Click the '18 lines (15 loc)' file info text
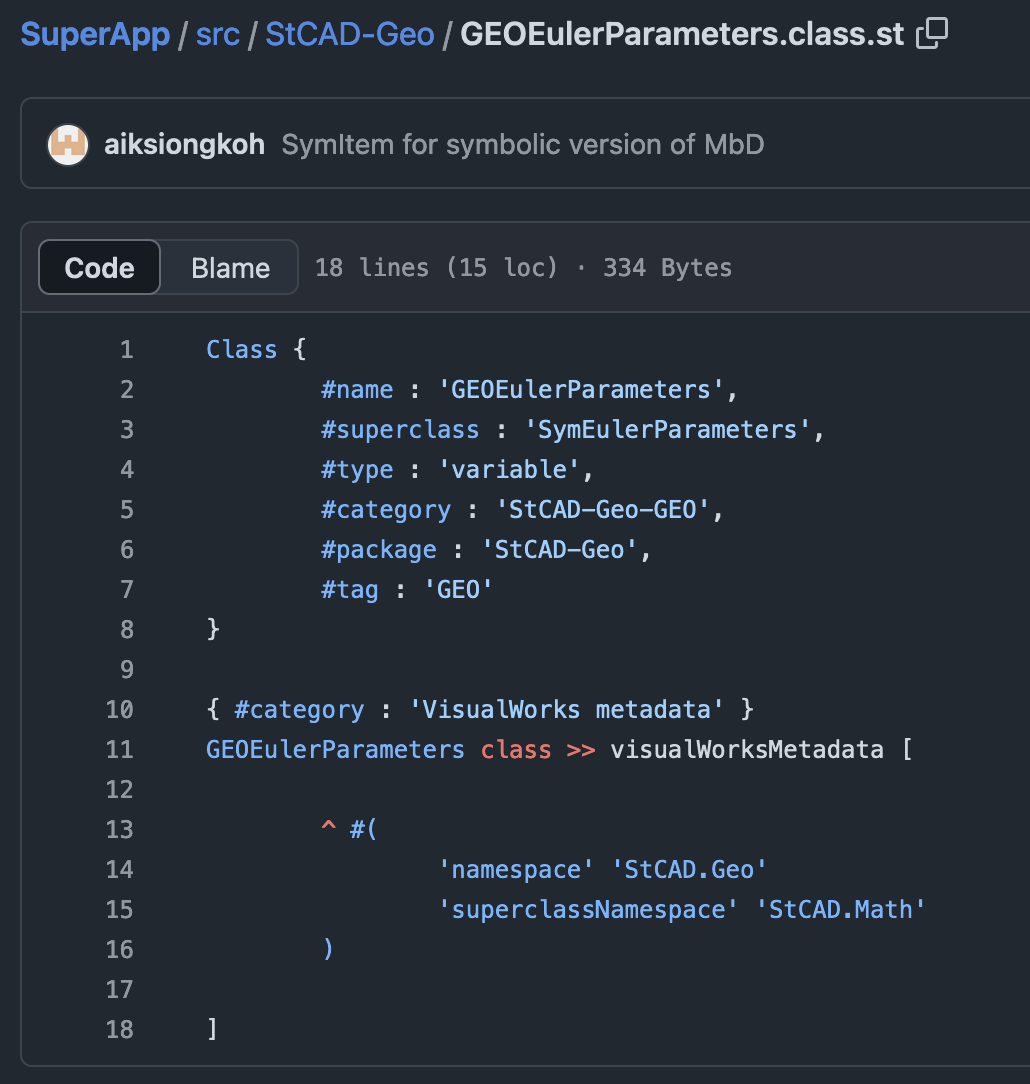 point(435,268)
